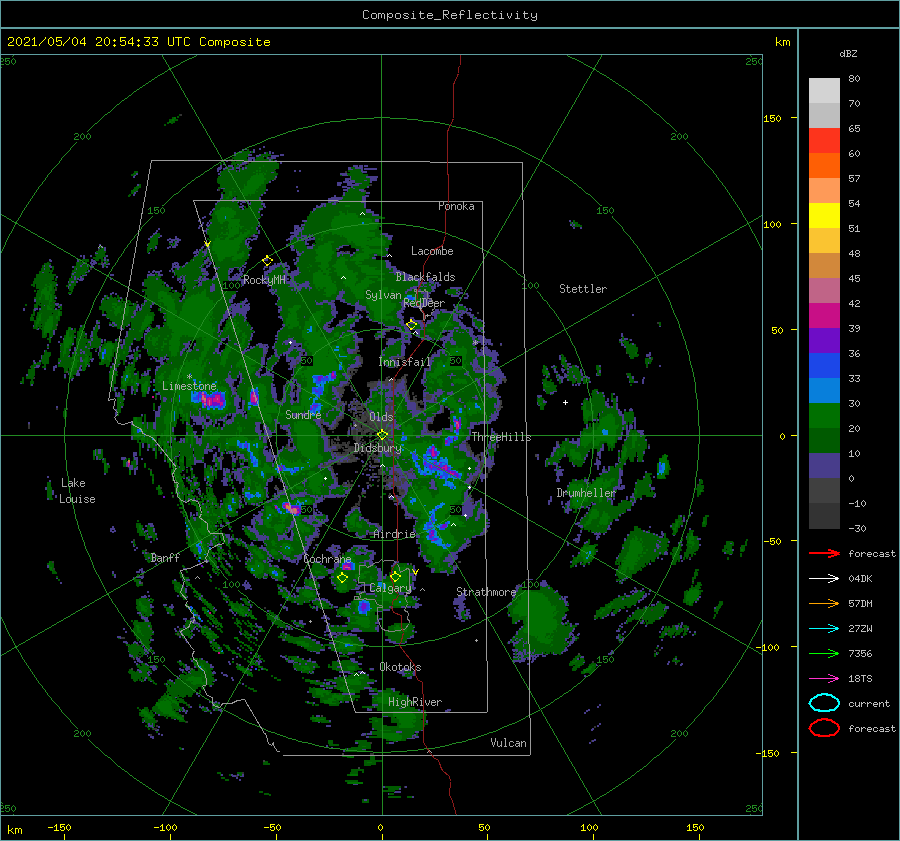900x841 pixels.
Task: Click the yellow radar-center diamond between Olds and Didsbury
Action: point(382,435)
